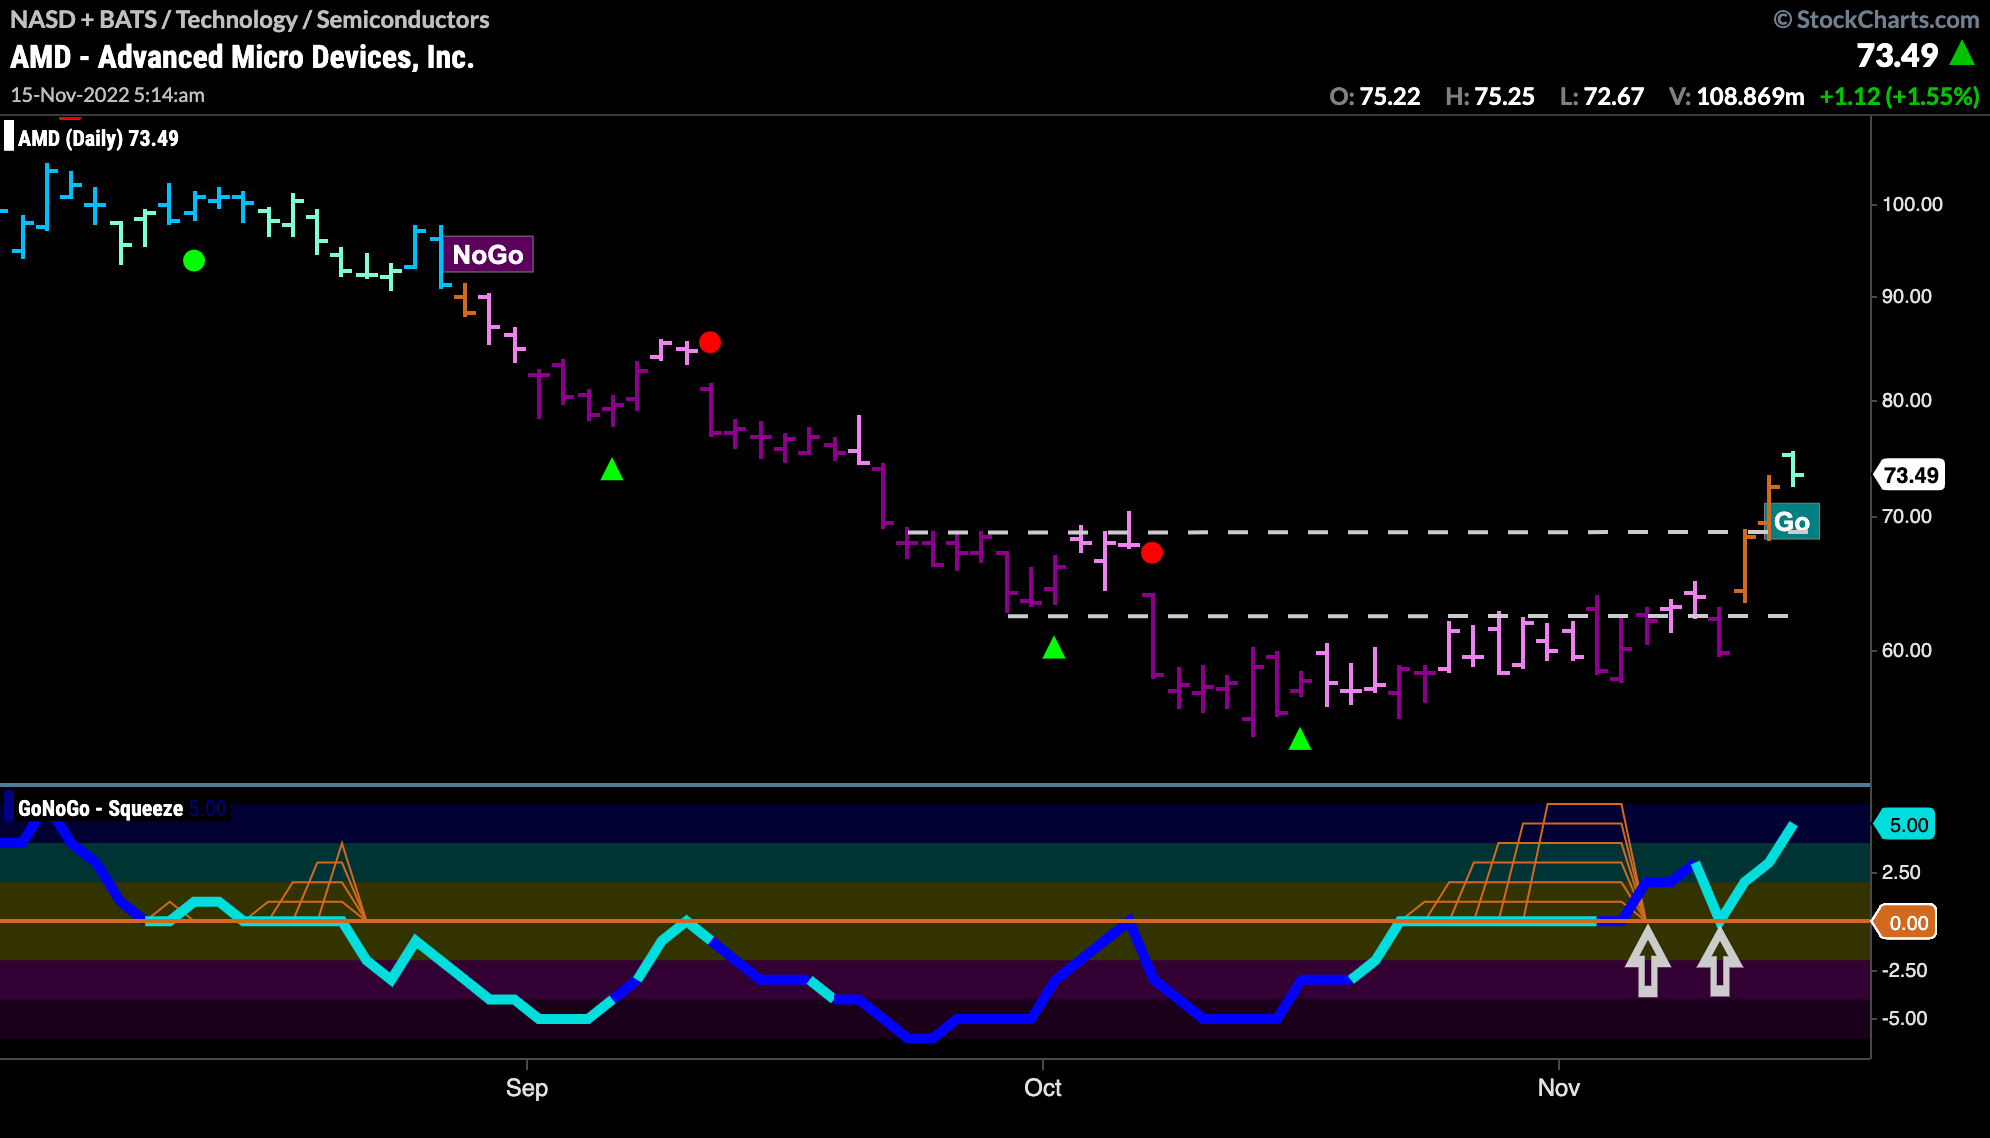
Task: Click the 100.00 price axis label
Action: tap(1912, 204)
